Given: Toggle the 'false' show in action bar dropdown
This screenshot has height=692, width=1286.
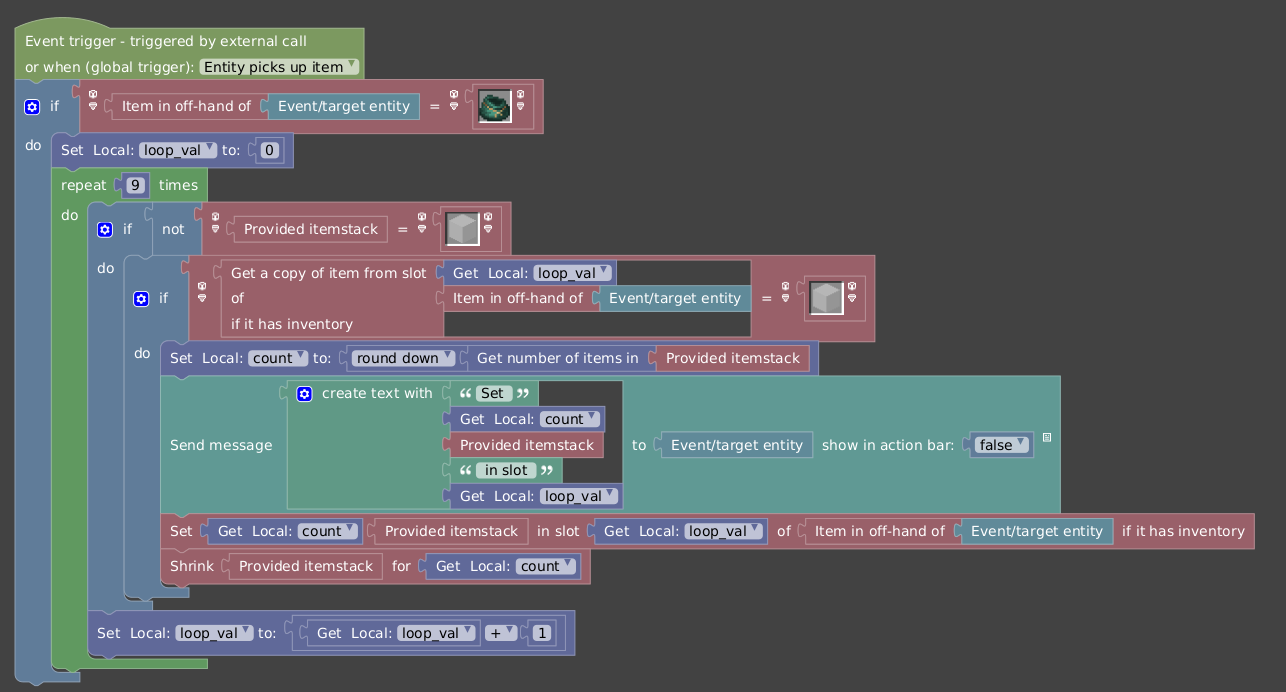Looking at the screenshot, I should point(1001,445).
